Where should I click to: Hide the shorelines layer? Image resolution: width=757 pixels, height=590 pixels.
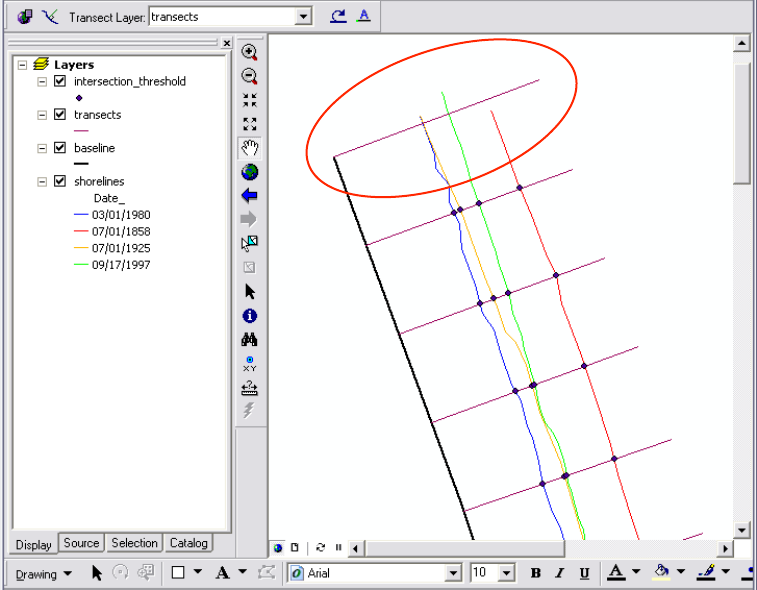60,182
